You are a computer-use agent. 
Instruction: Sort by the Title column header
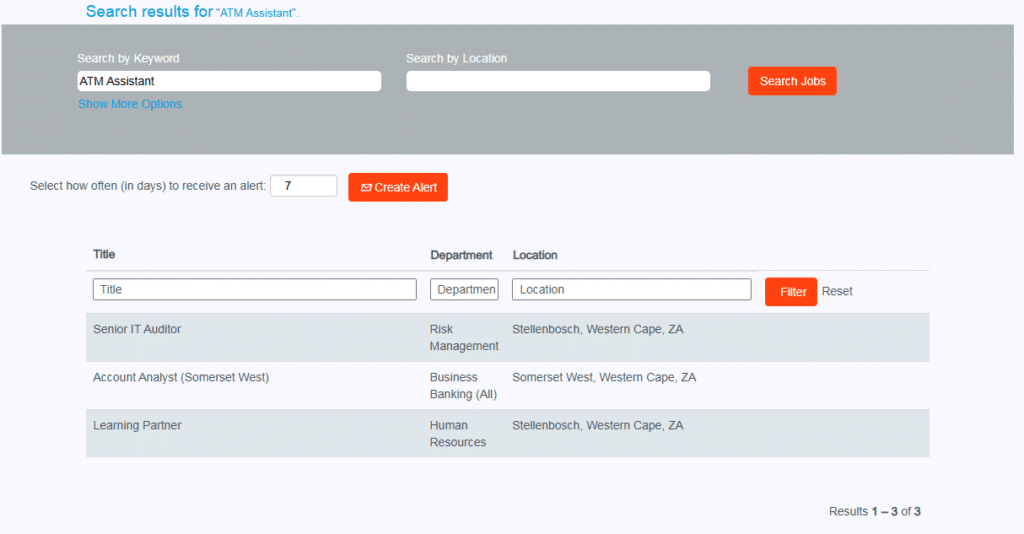pyautogui.click(x=104, y=254)
